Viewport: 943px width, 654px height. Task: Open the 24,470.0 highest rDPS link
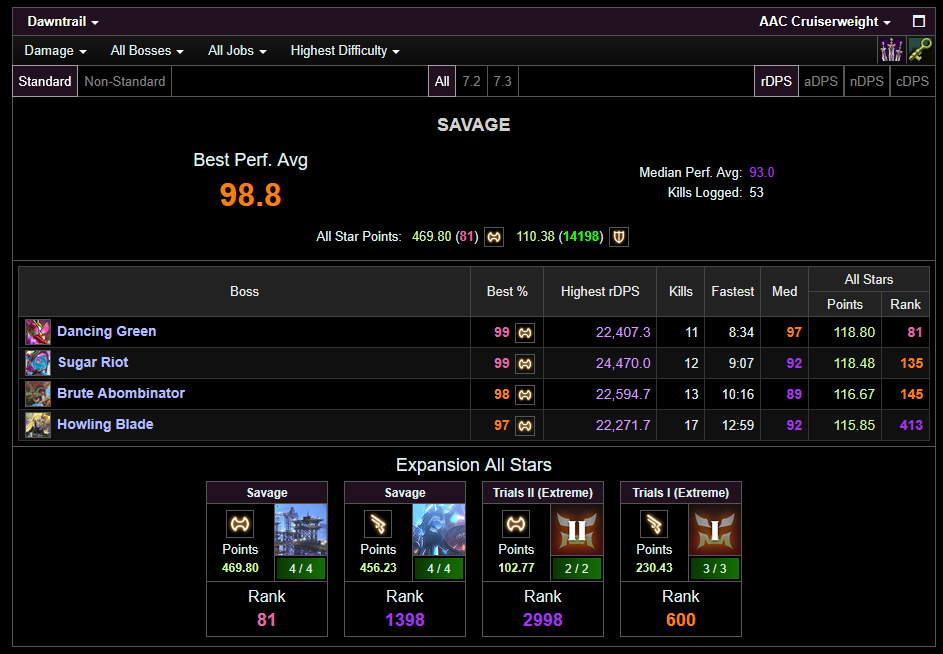623,363
